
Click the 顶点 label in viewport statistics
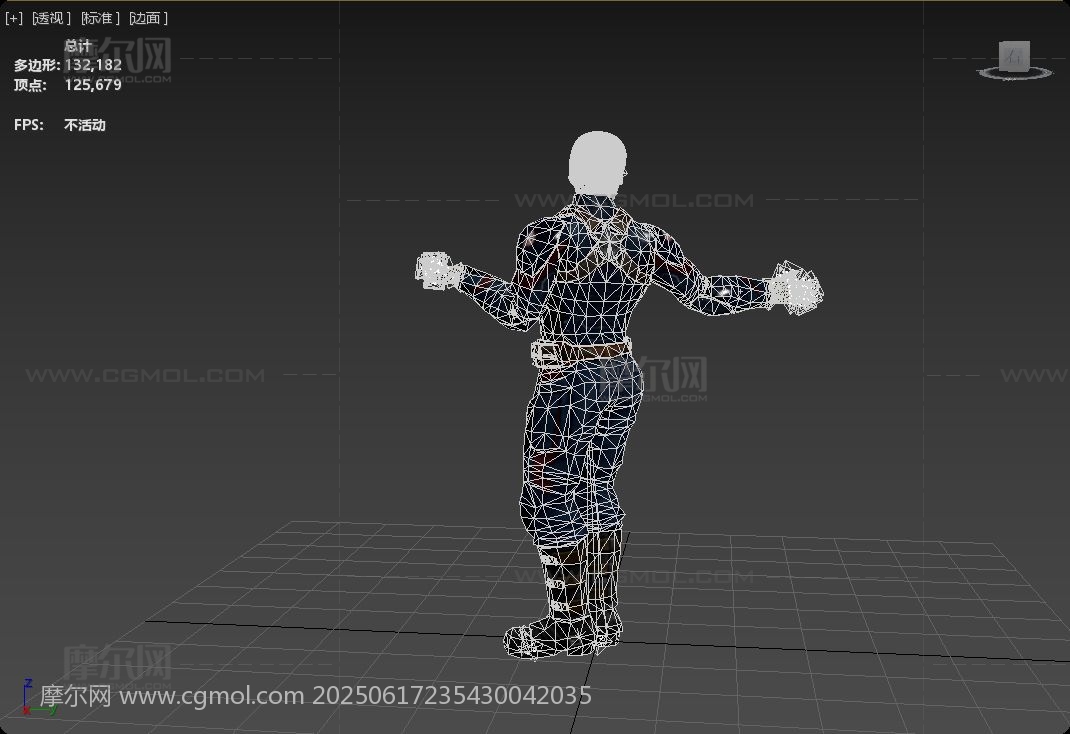tap(30, 85)
